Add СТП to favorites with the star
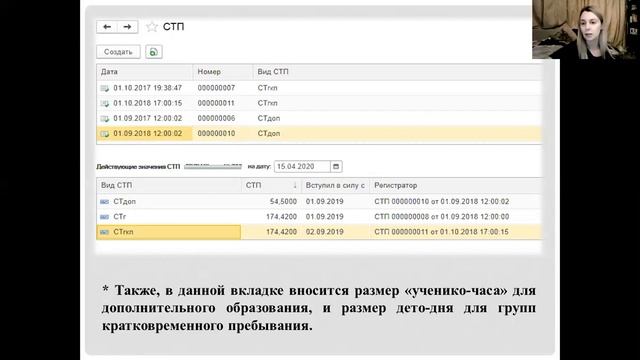 (x=152, y=27)
